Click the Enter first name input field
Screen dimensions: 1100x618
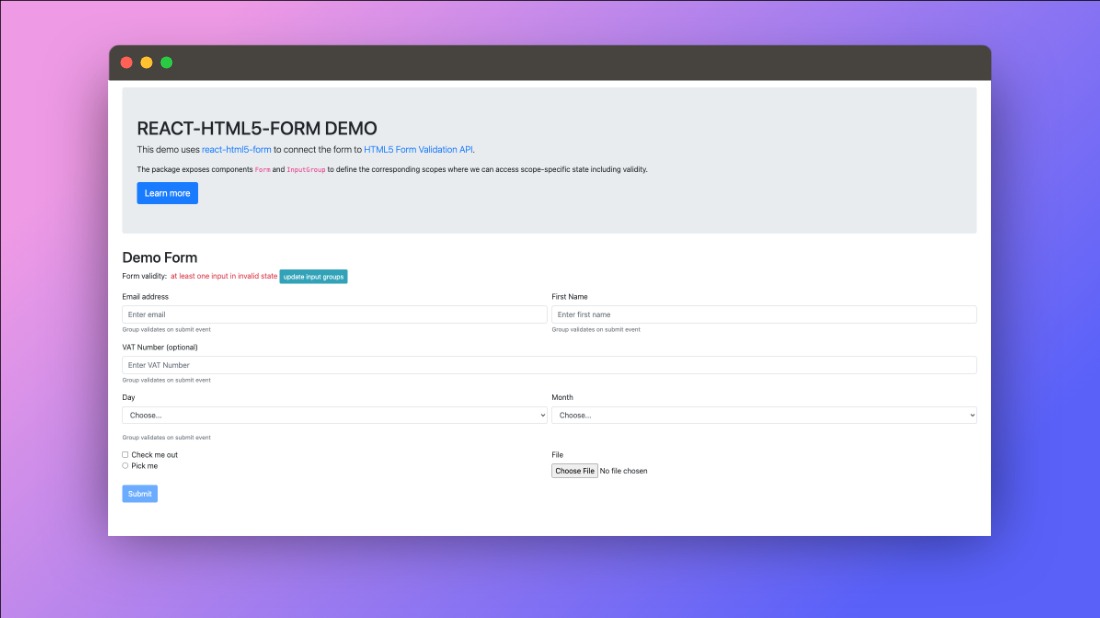pos(764,313)
